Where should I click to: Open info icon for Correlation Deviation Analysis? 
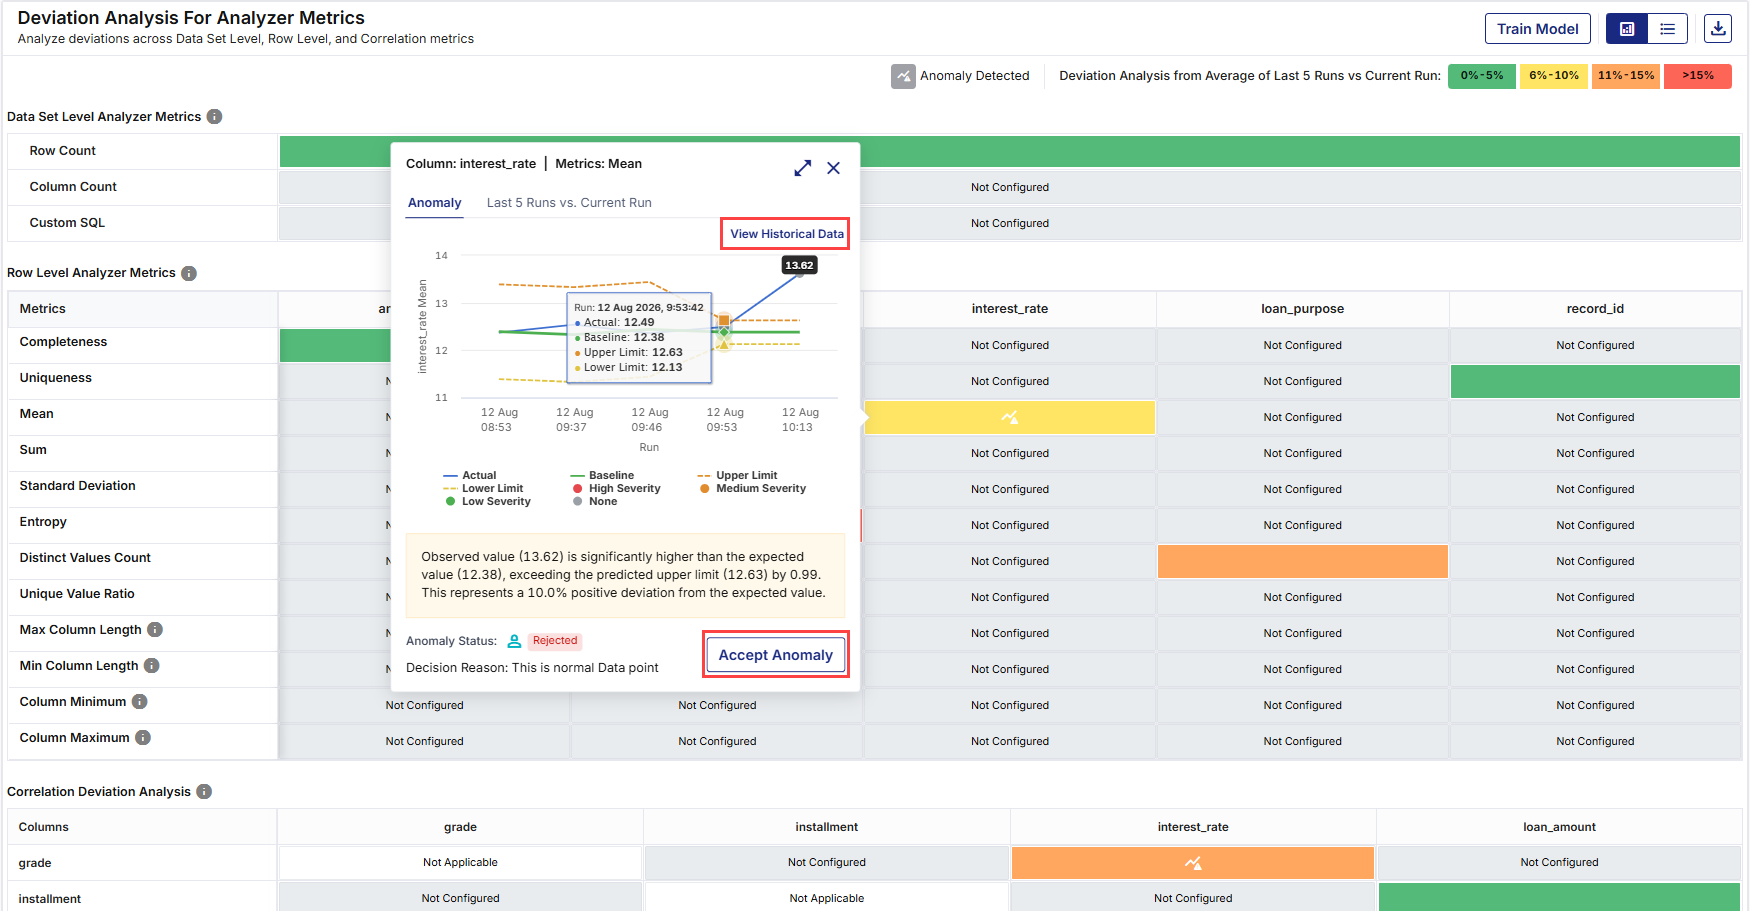coord(204,792)
